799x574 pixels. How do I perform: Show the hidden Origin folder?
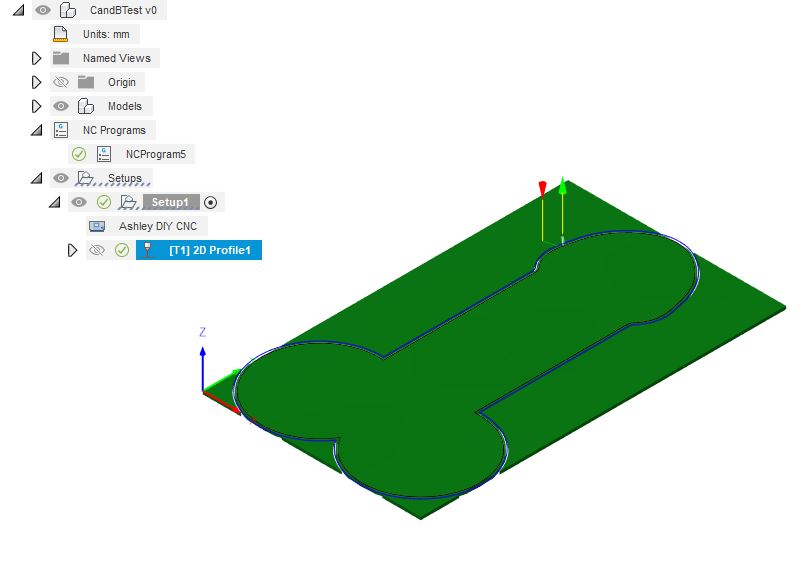pyautogui.click(x=61, y=82)
